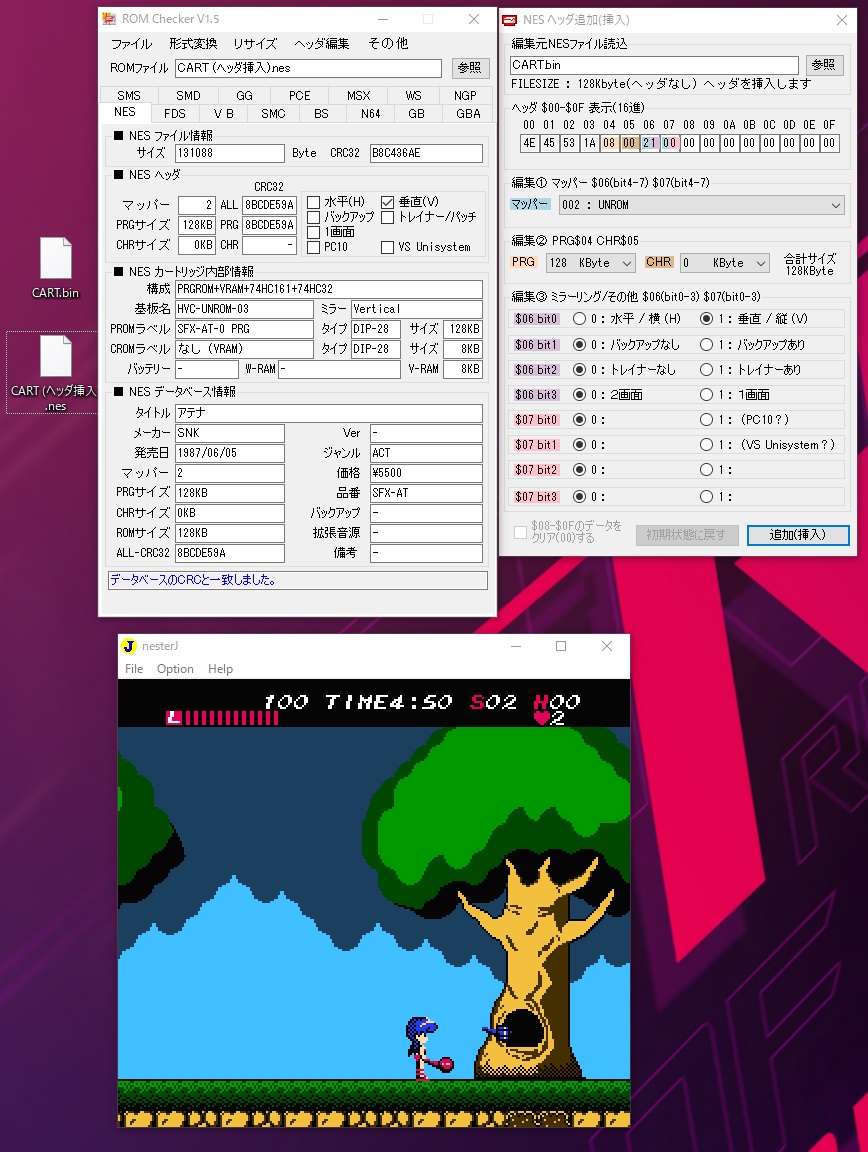
Task: Open リサイズ menu
Action: pos(255,44)
